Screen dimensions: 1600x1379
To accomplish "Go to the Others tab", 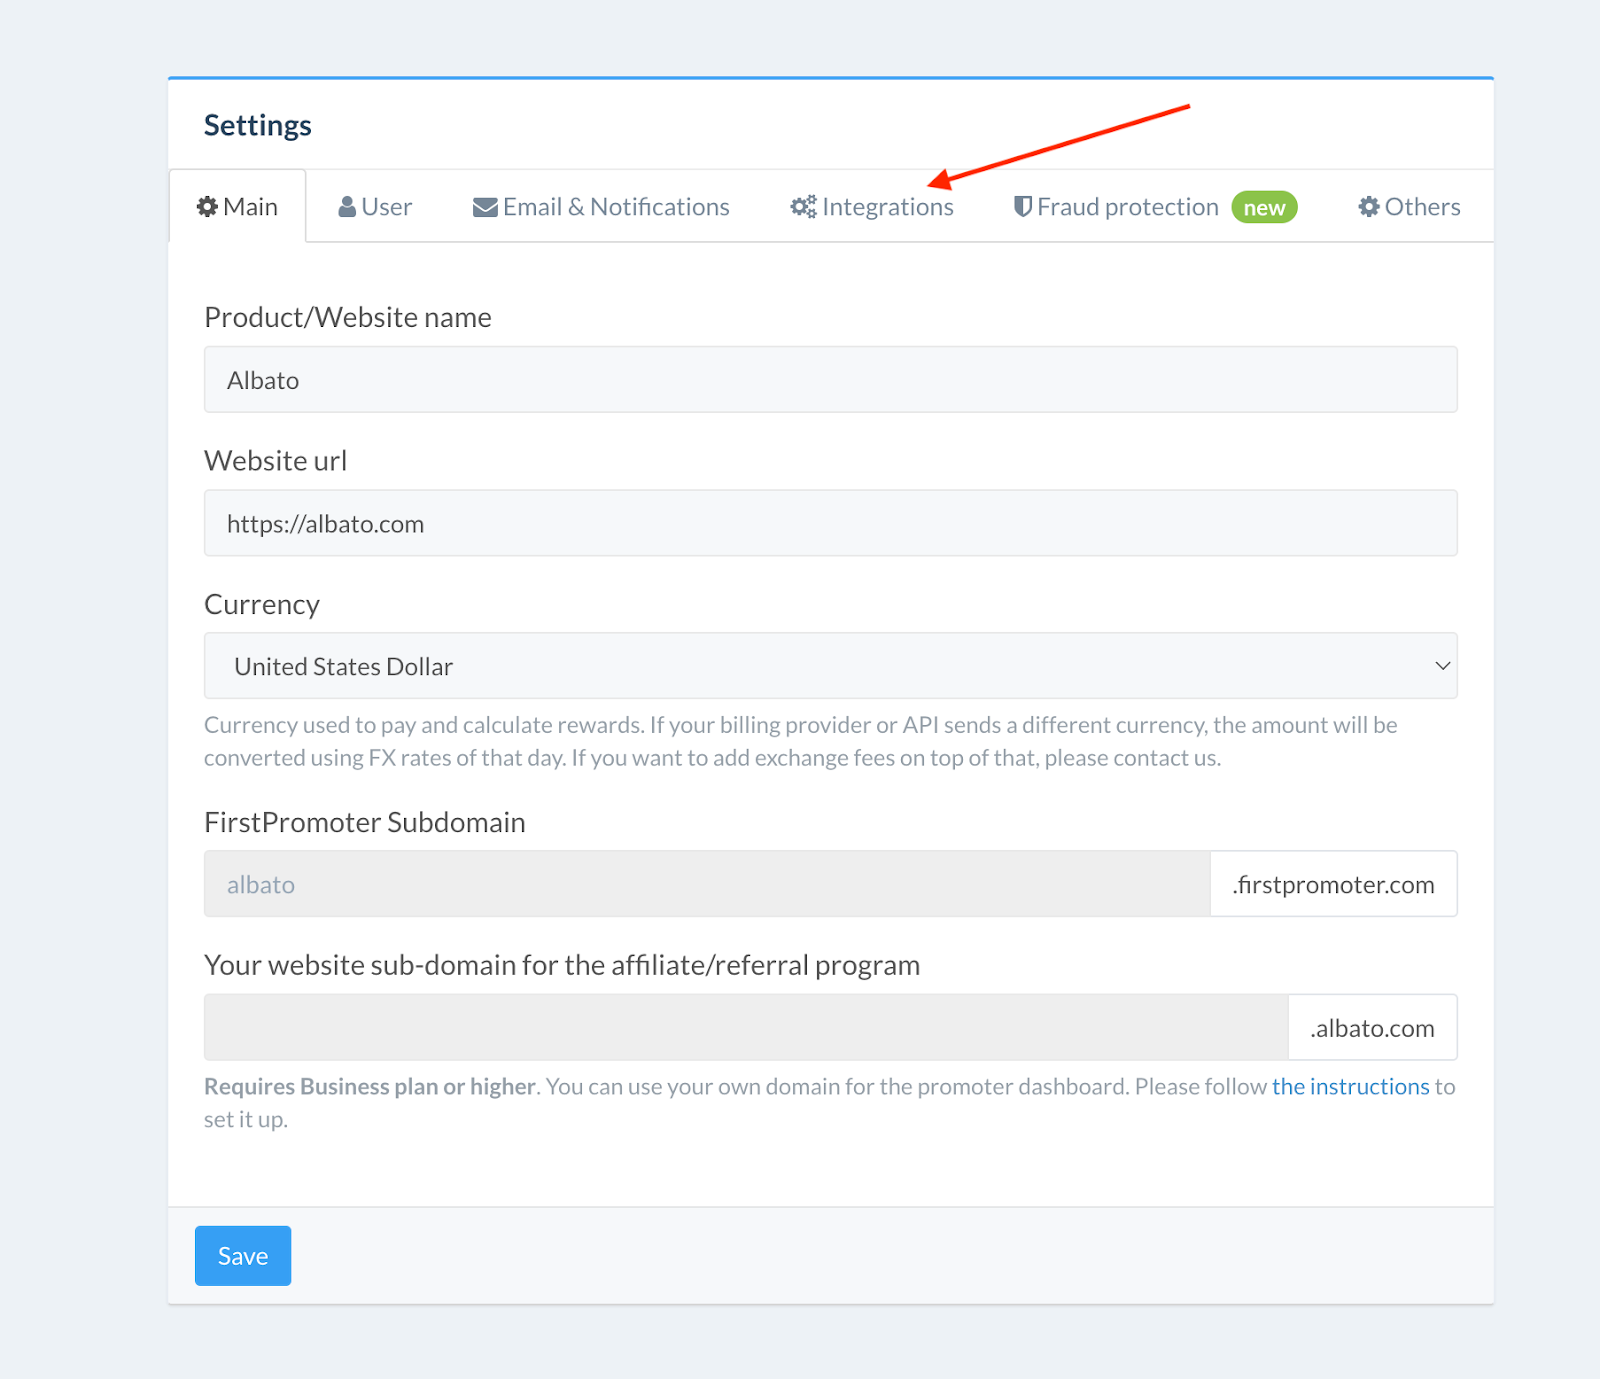I will tap(1409, 207).
